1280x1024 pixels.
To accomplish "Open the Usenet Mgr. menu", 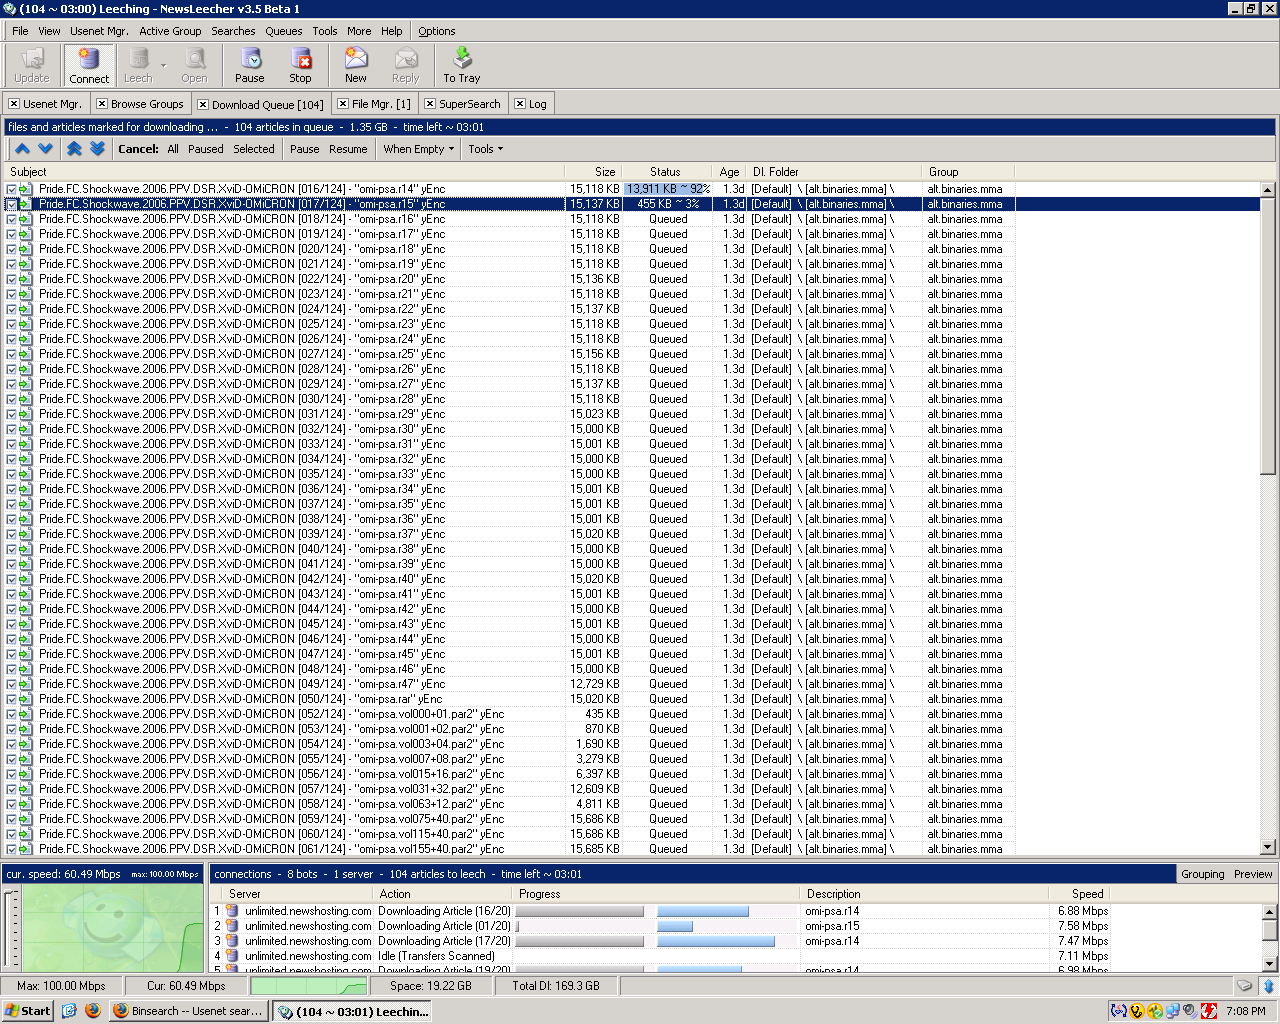I will point(99,31).
